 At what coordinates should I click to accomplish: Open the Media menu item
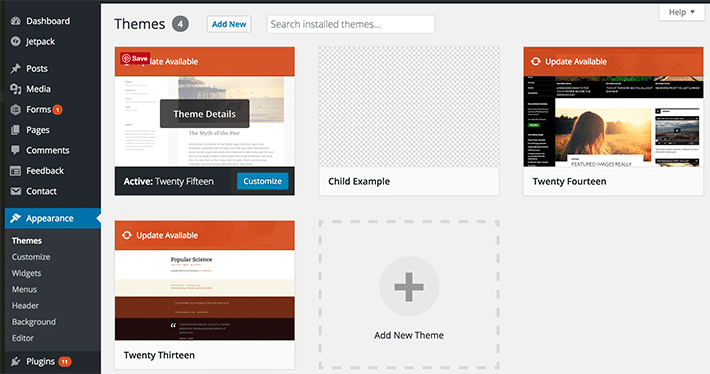tap(38, 89)
